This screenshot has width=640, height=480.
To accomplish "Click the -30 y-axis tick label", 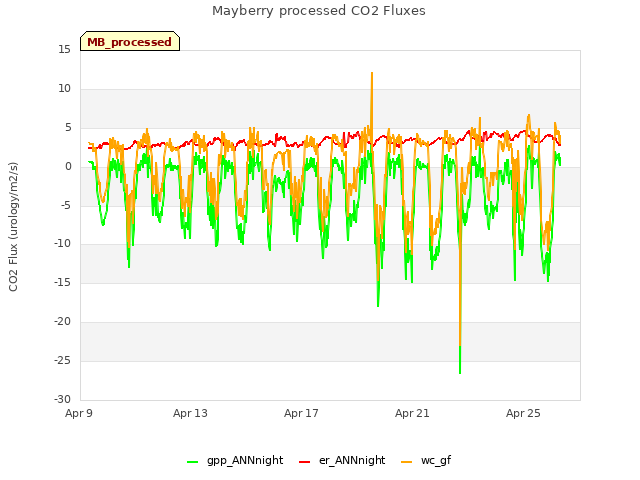I will (62, 399).
